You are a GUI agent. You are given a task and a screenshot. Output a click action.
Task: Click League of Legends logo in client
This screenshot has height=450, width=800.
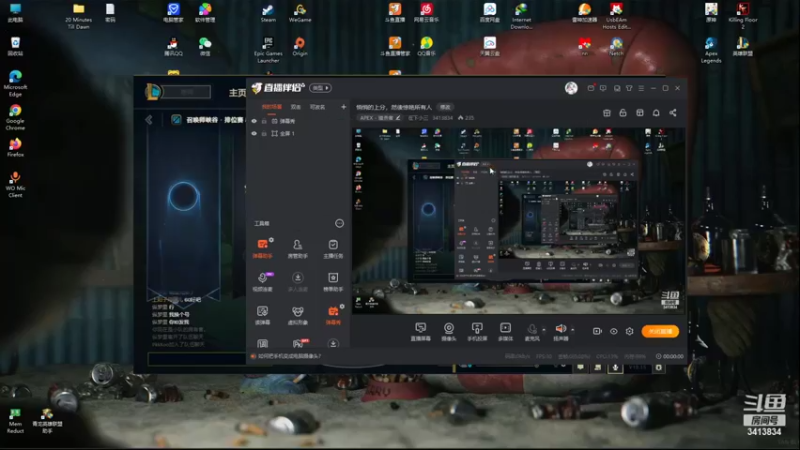[153, 92]
